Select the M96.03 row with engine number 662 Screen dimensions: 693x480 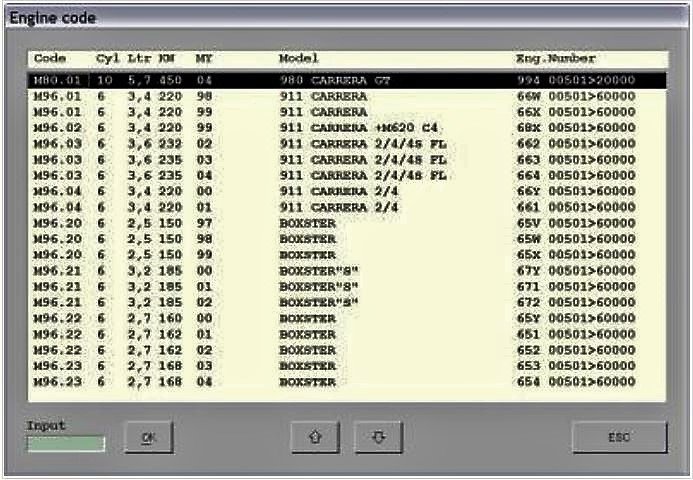(x=347, y=144)
